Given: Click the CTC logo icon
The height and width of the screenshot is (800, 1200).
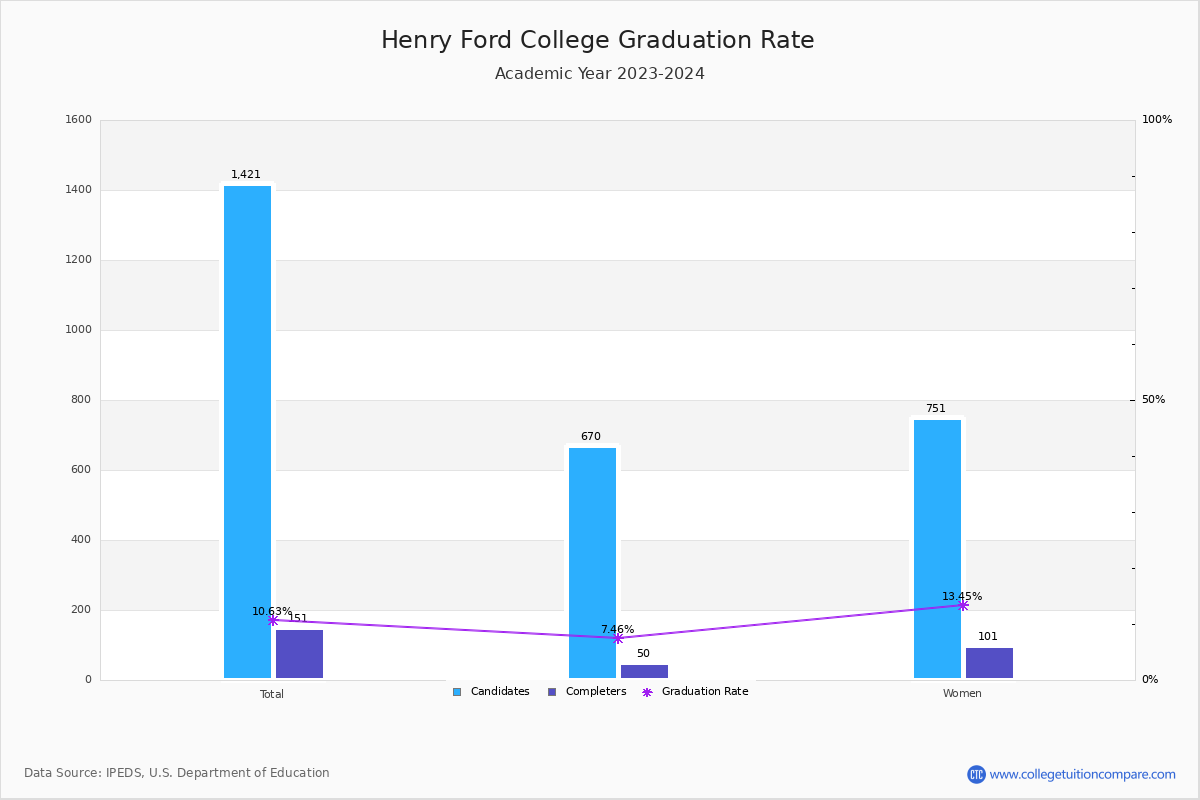Looking at the screenshot, I should pos(976,774).
